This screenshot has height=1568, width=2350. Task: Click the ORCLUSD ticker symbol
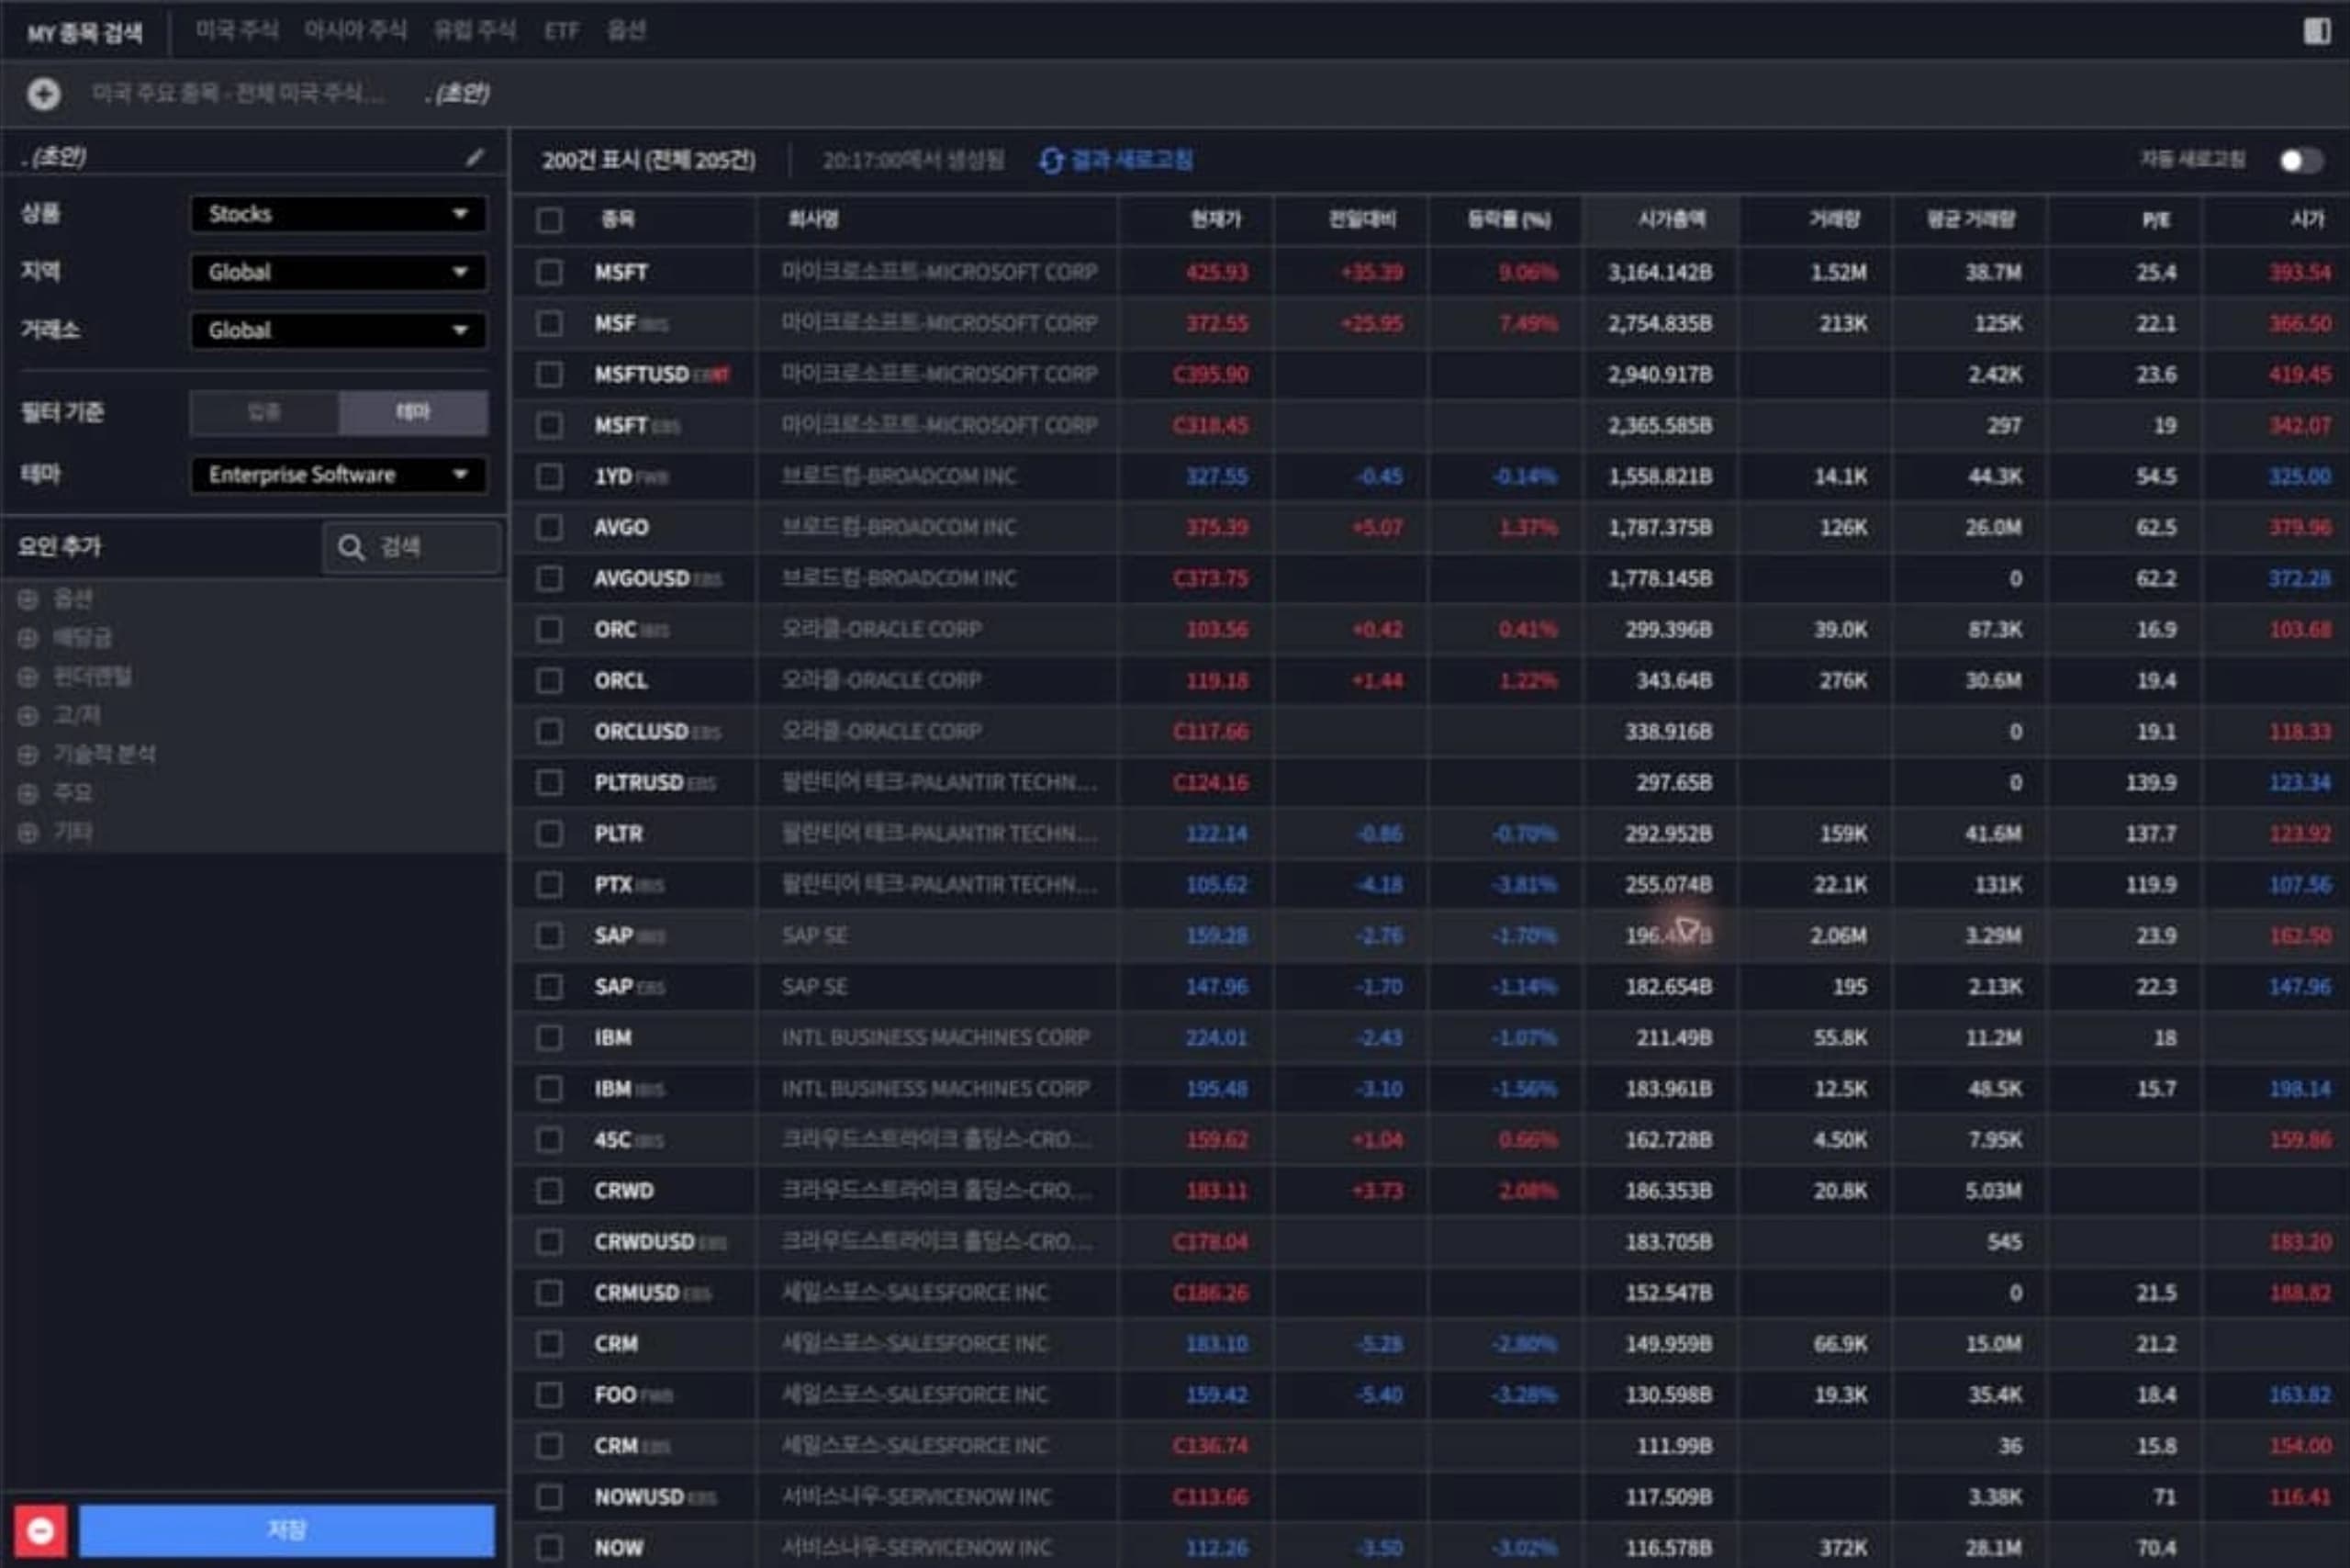[x=641, y=731]
